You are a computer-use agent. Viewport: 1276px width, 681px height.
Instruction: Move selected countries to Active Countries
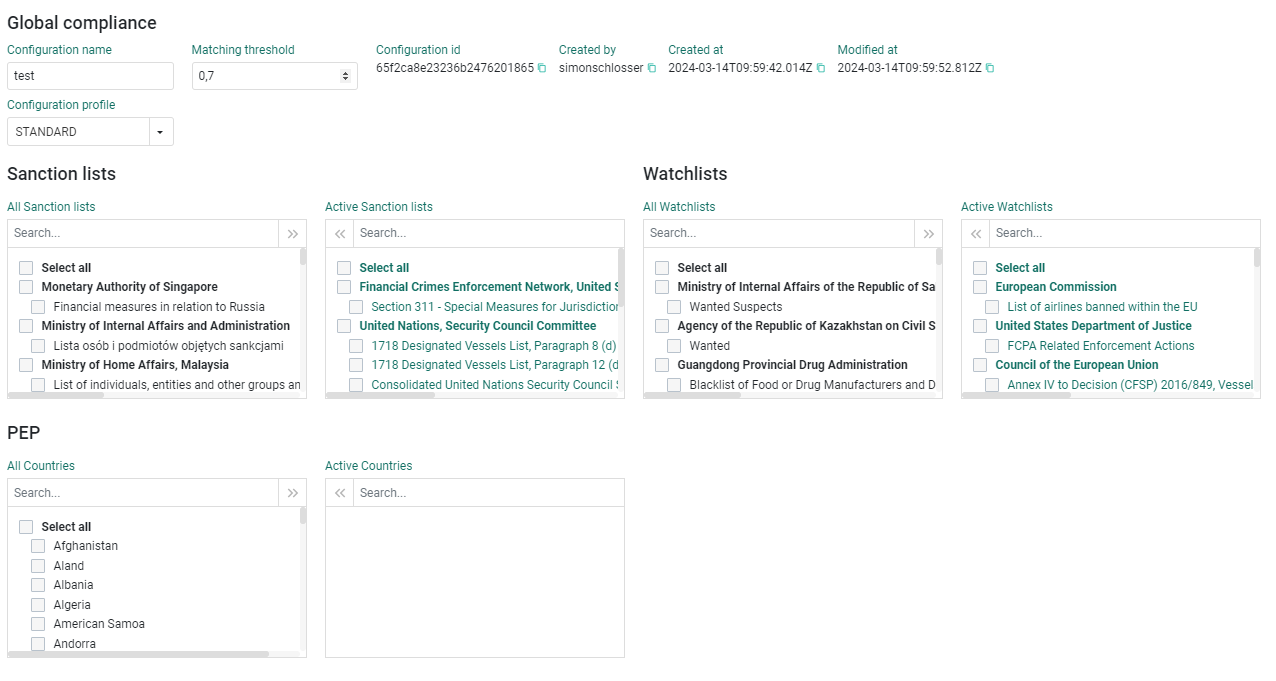click(x=292, y=493)
